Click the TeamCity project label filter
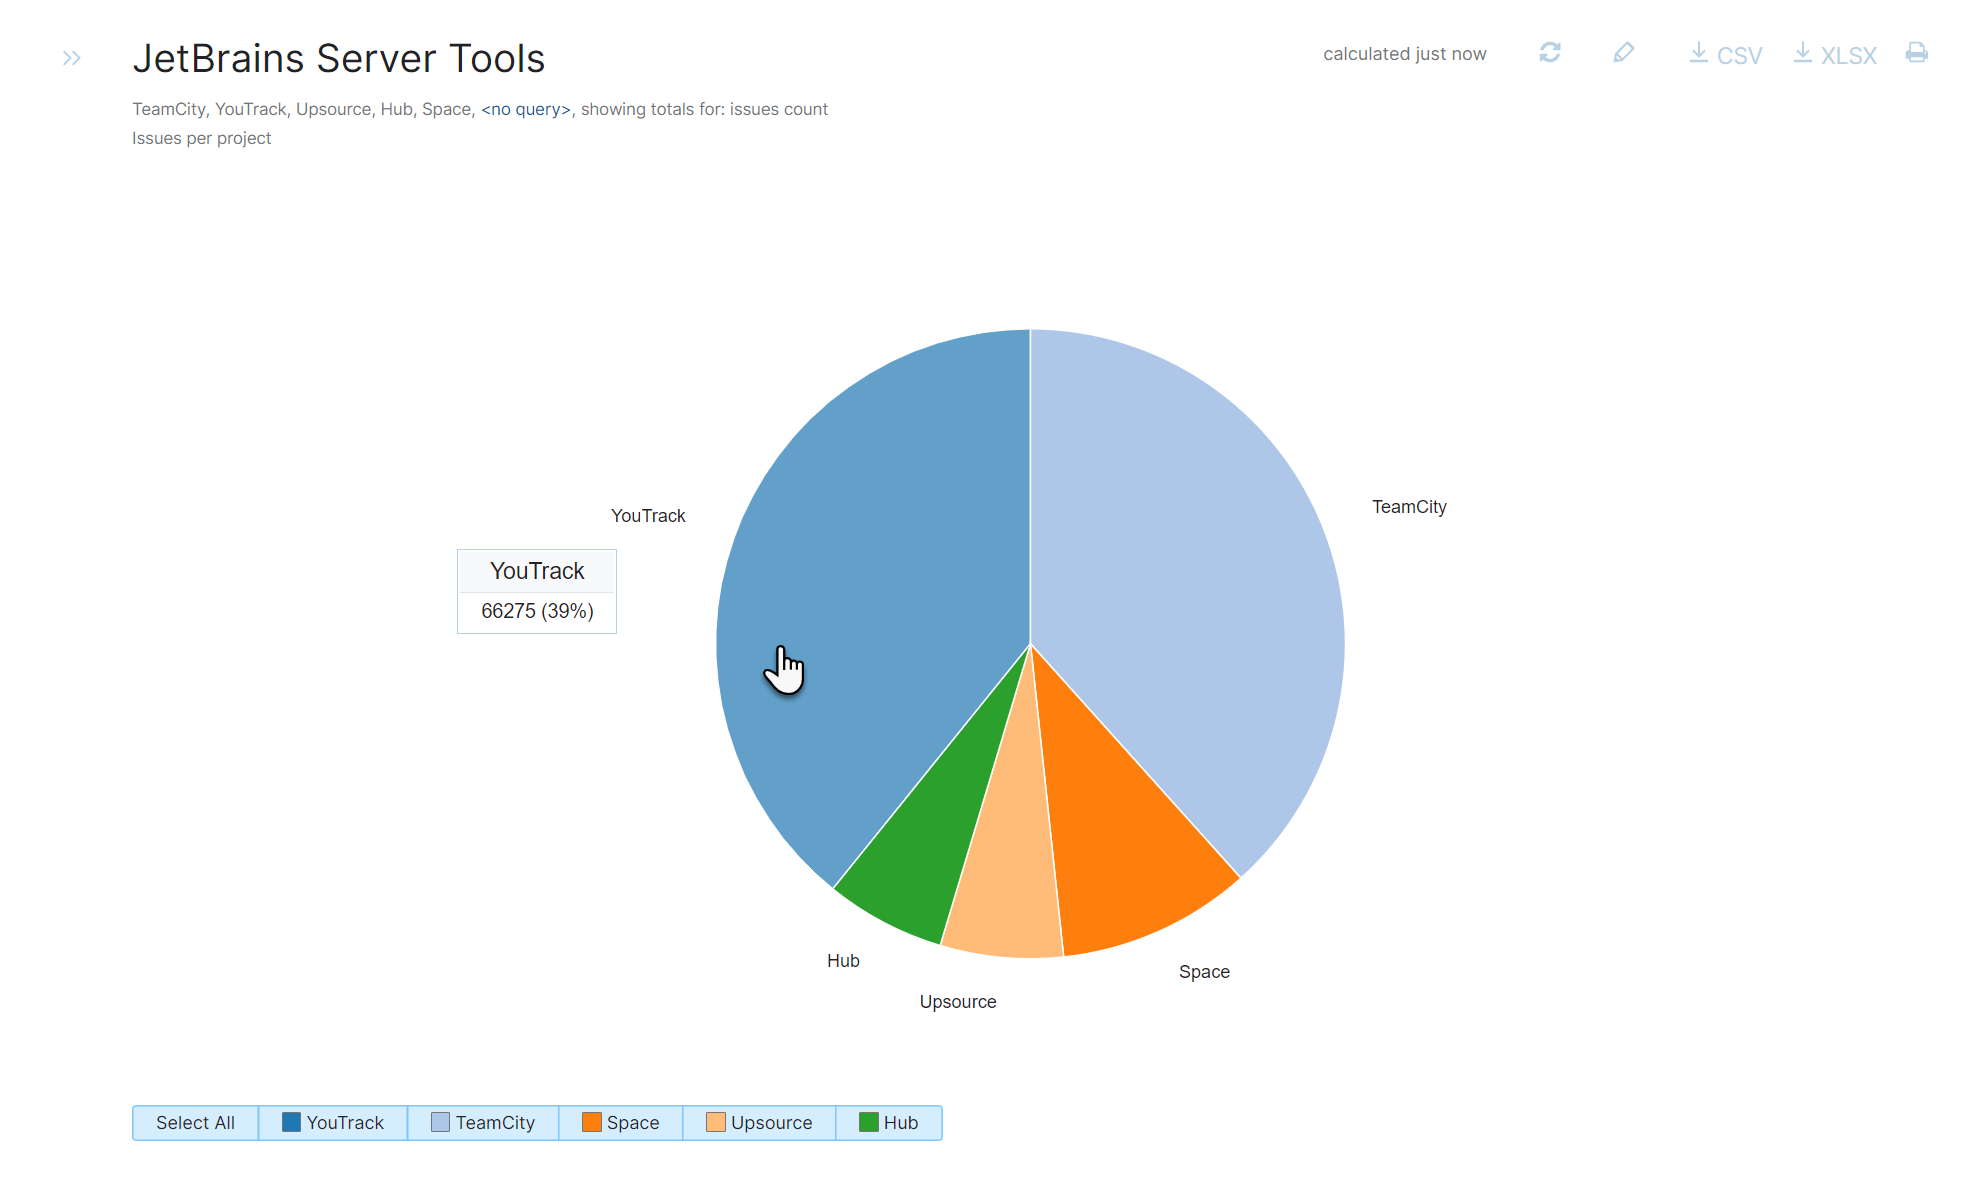 484,1122
